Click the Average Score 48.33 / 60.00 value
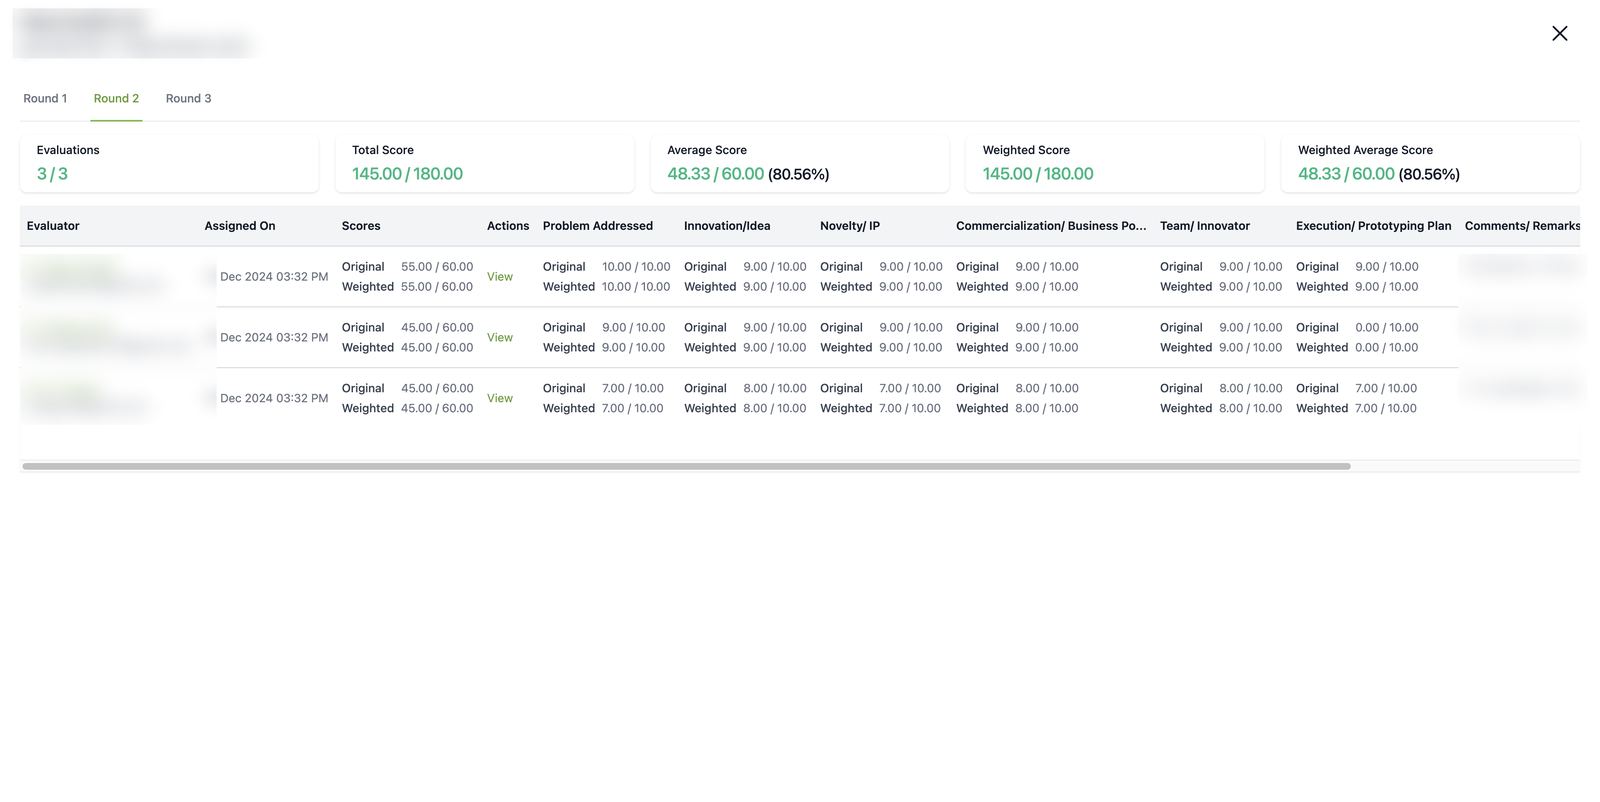Image resolution: width=1600 pixels, height=802 pixels. click(748, 174)
